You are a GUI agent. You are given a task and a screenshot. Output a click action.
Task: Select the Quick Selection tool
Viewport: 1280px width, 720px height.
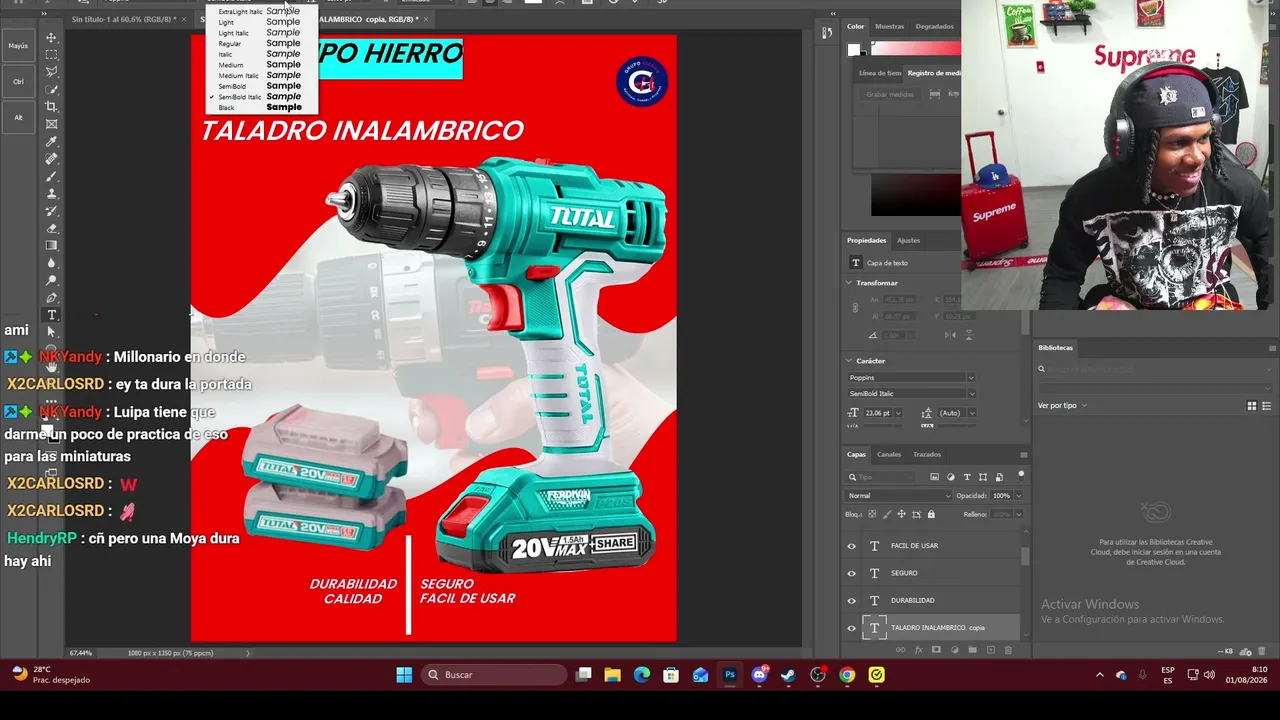point(51,89)
